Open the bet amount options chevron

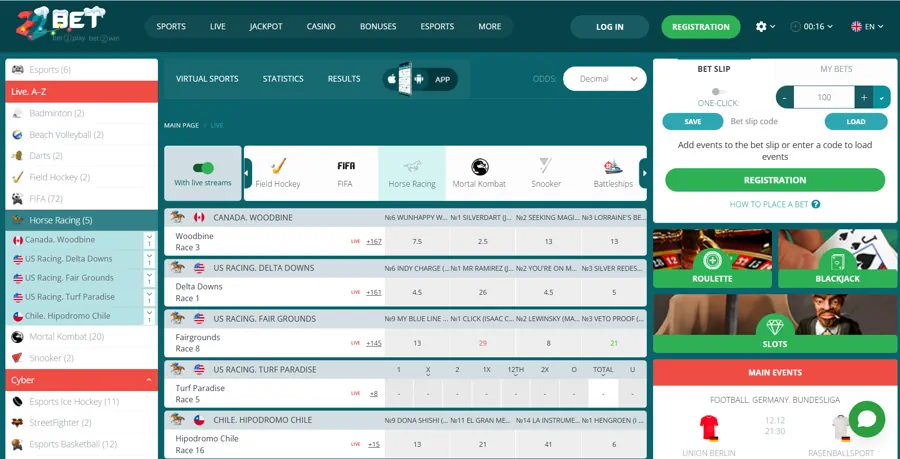pyautogui.click(x=882, y=98)
